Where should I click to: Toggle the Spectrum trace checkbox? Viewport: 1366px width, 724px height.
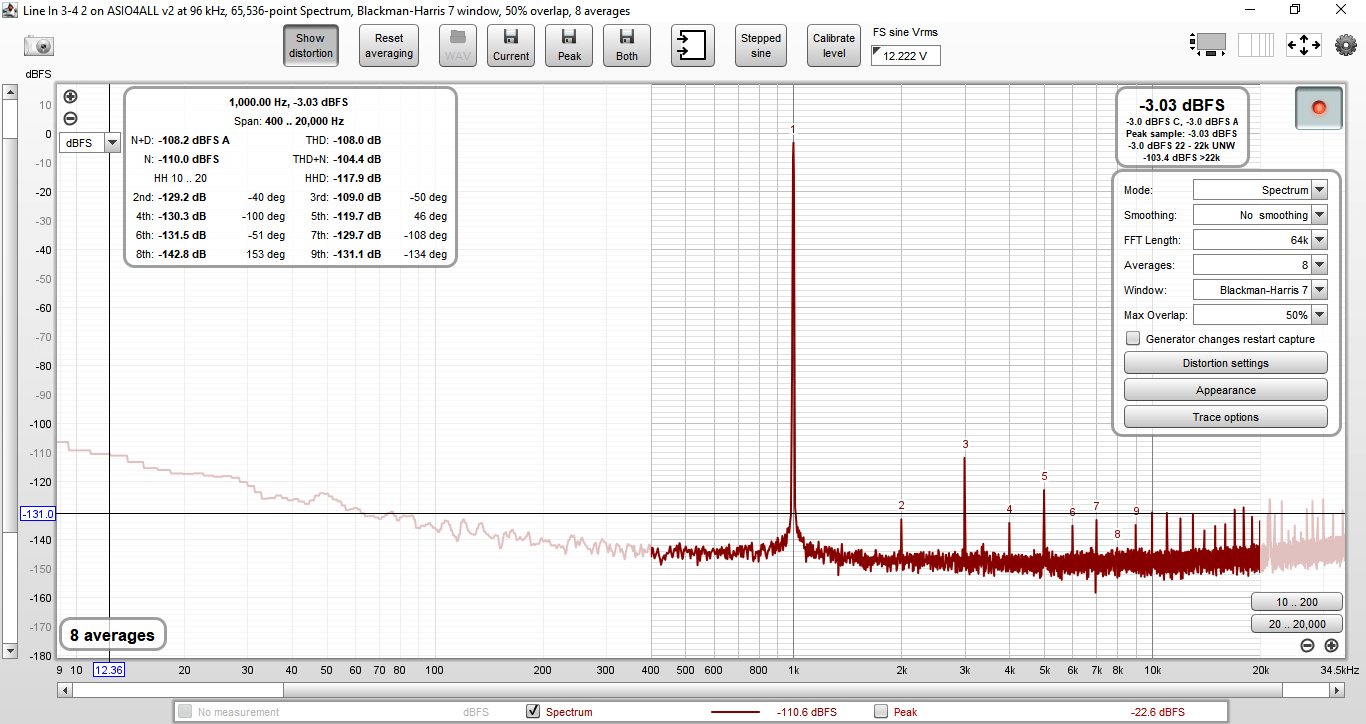click(533, 712)
